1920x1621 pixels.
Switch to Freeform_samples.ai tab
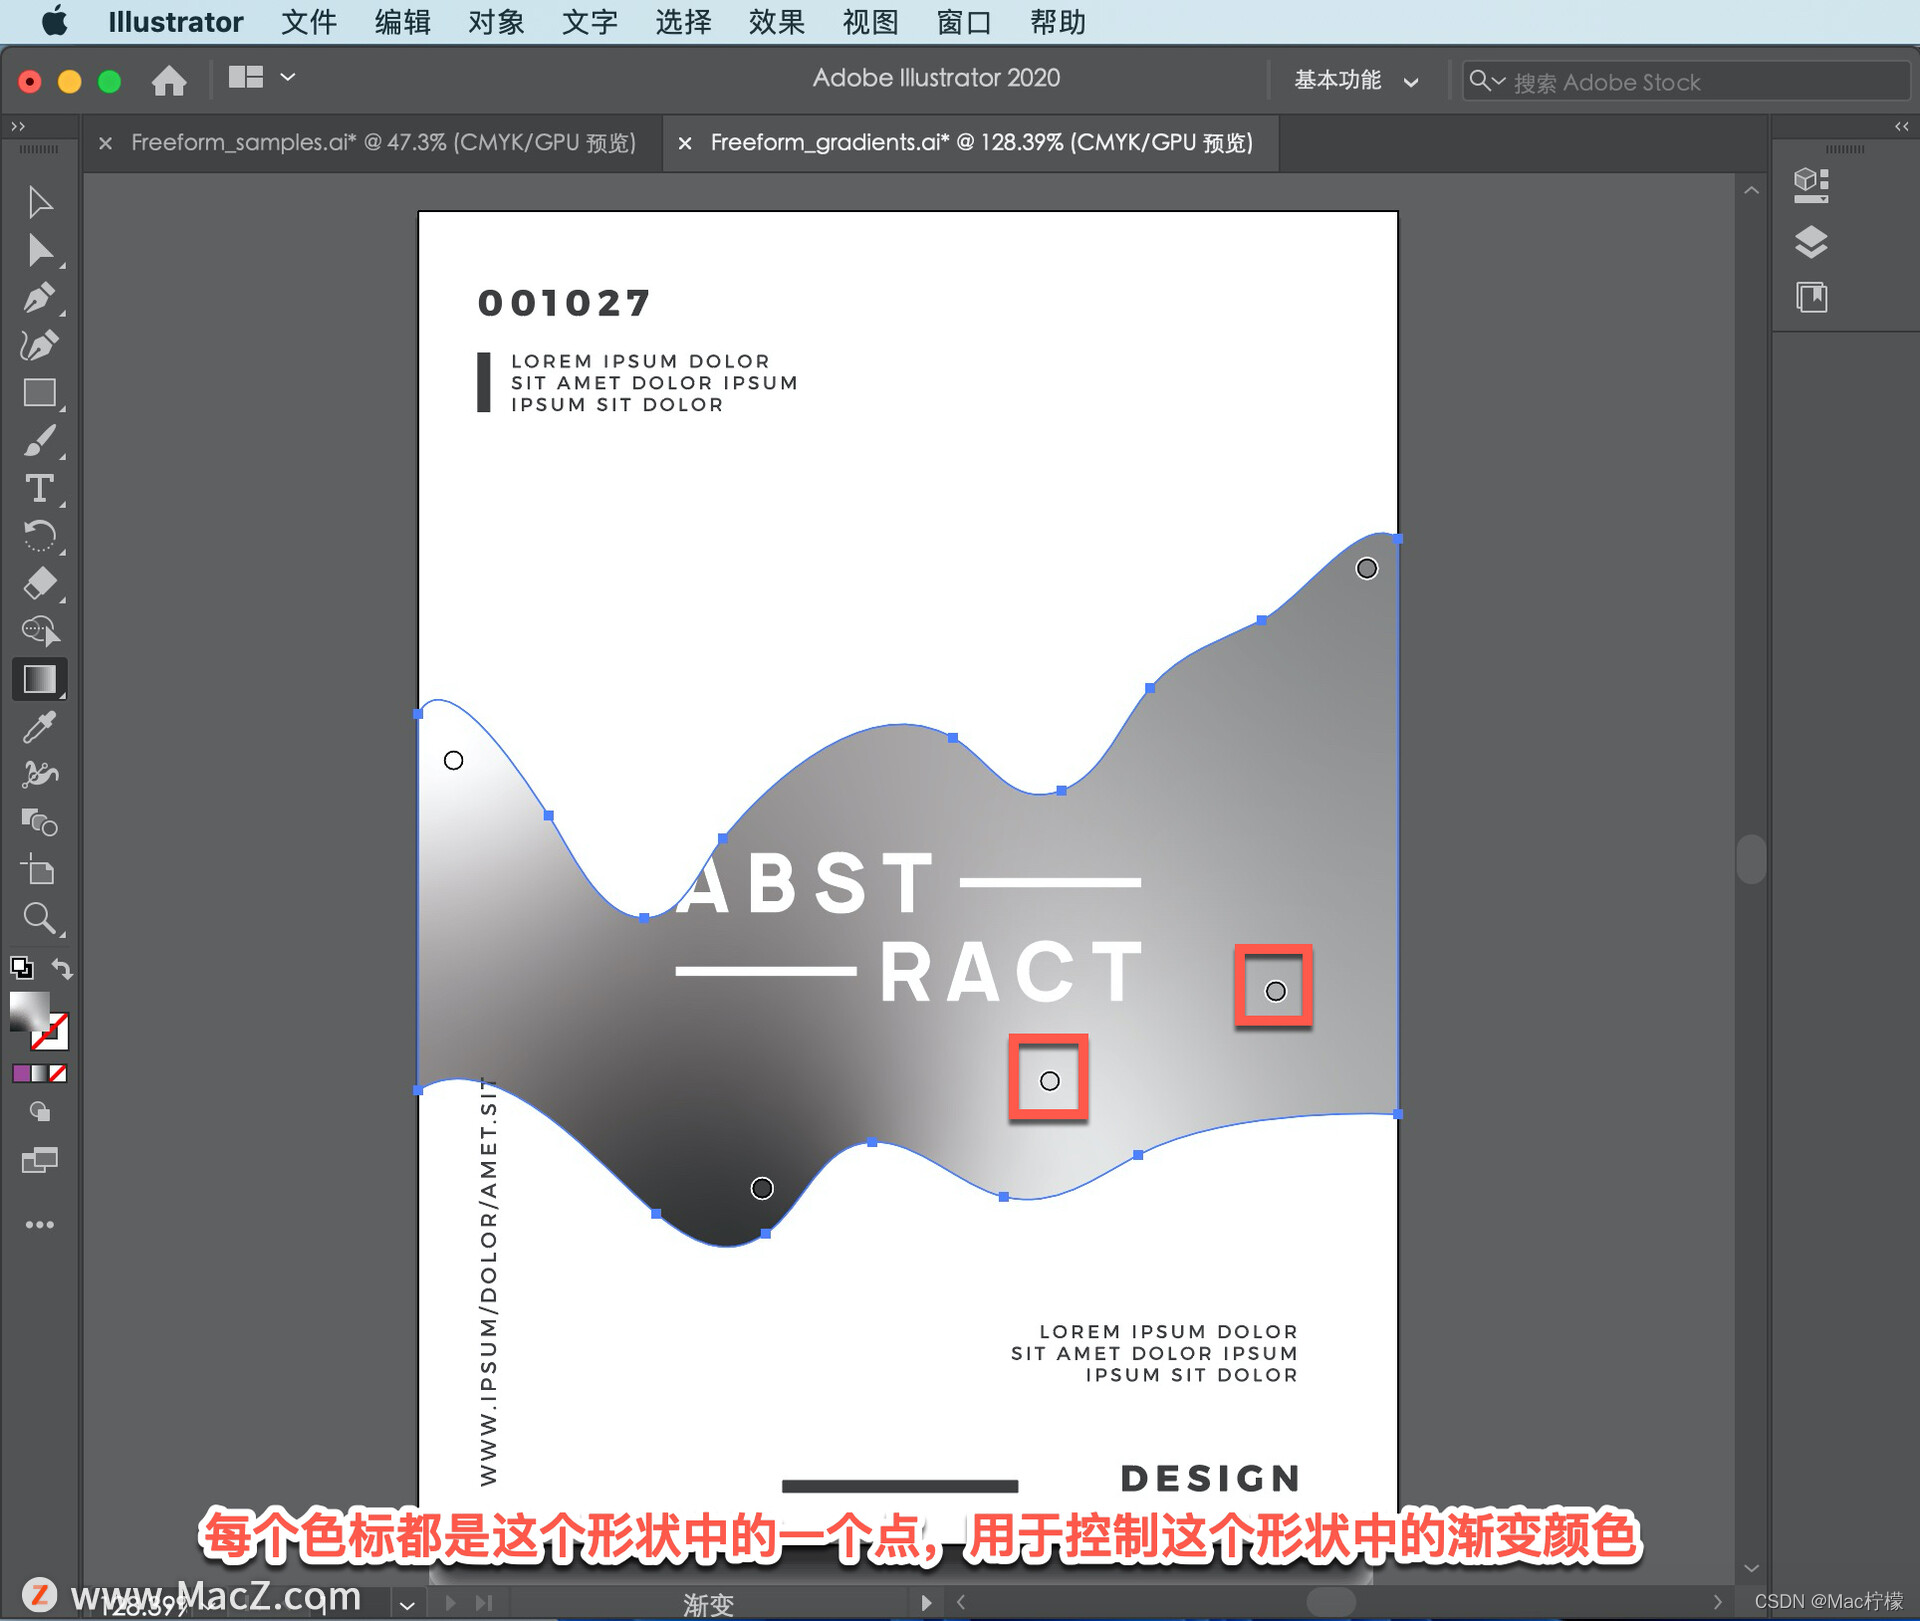click(x=382, y=143)
